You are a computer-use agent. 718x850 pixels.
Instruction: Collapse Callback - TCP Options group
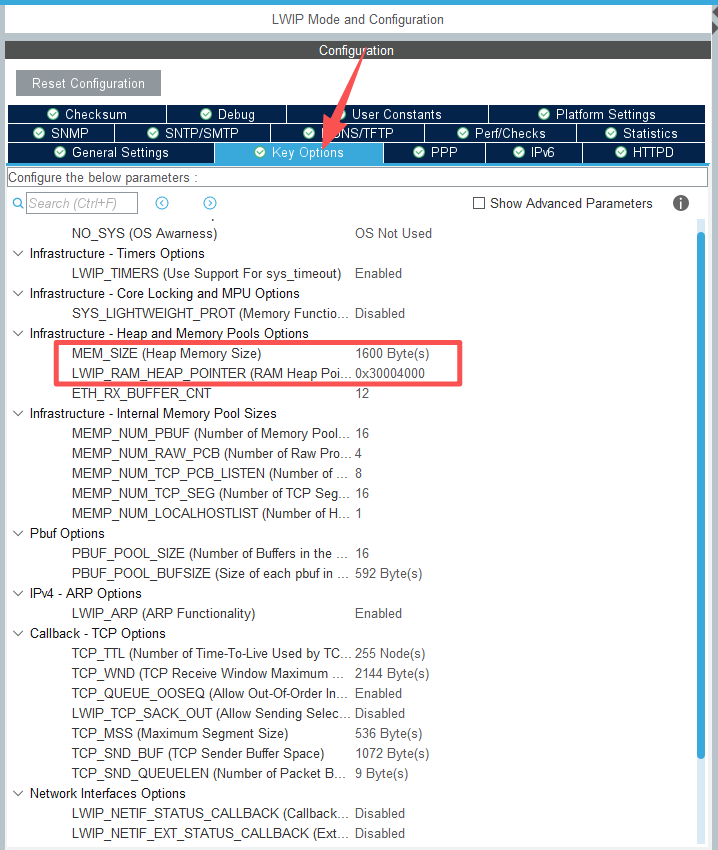click(x=18, y=633)
